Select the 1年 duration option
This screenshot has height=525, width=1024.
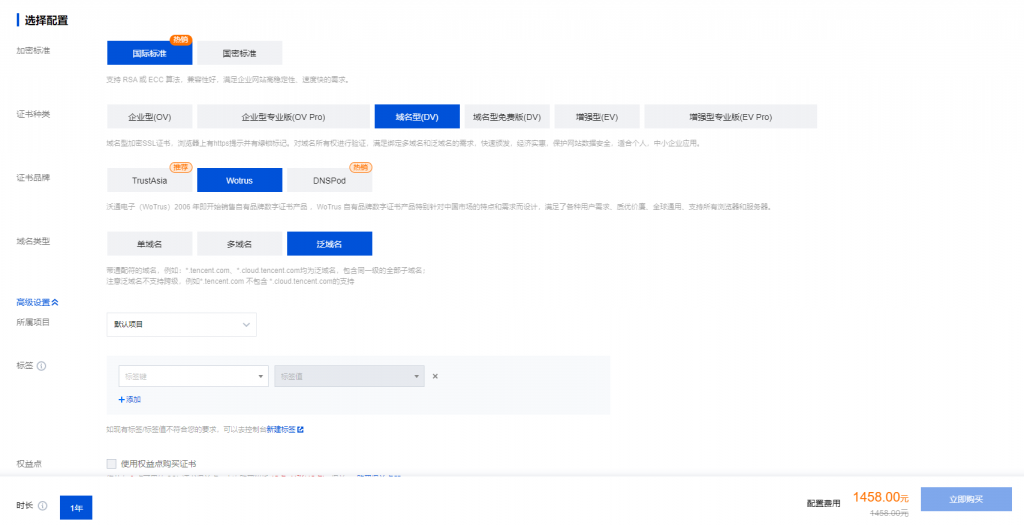coord(76,508)
